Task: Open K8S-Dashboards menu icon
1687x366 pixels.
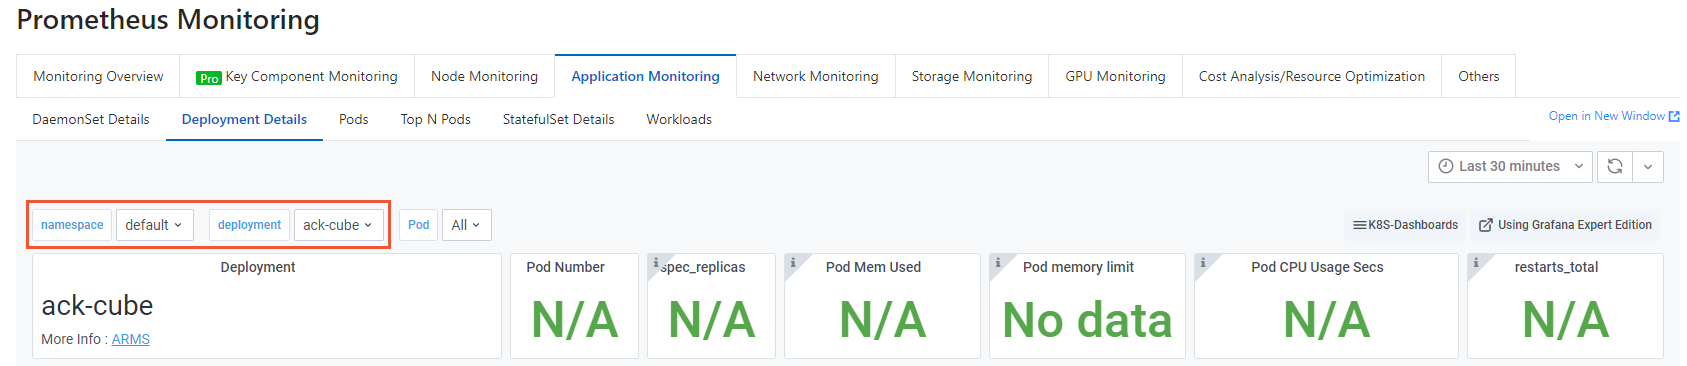Action: click(1360, 225)
